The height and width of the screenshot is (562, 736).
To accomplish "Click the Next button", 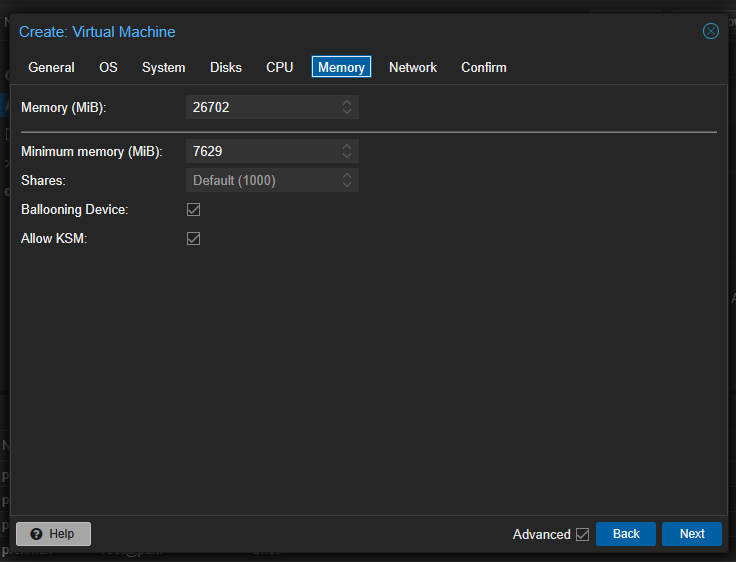I will pyautogui.click(x=692, y=534).
